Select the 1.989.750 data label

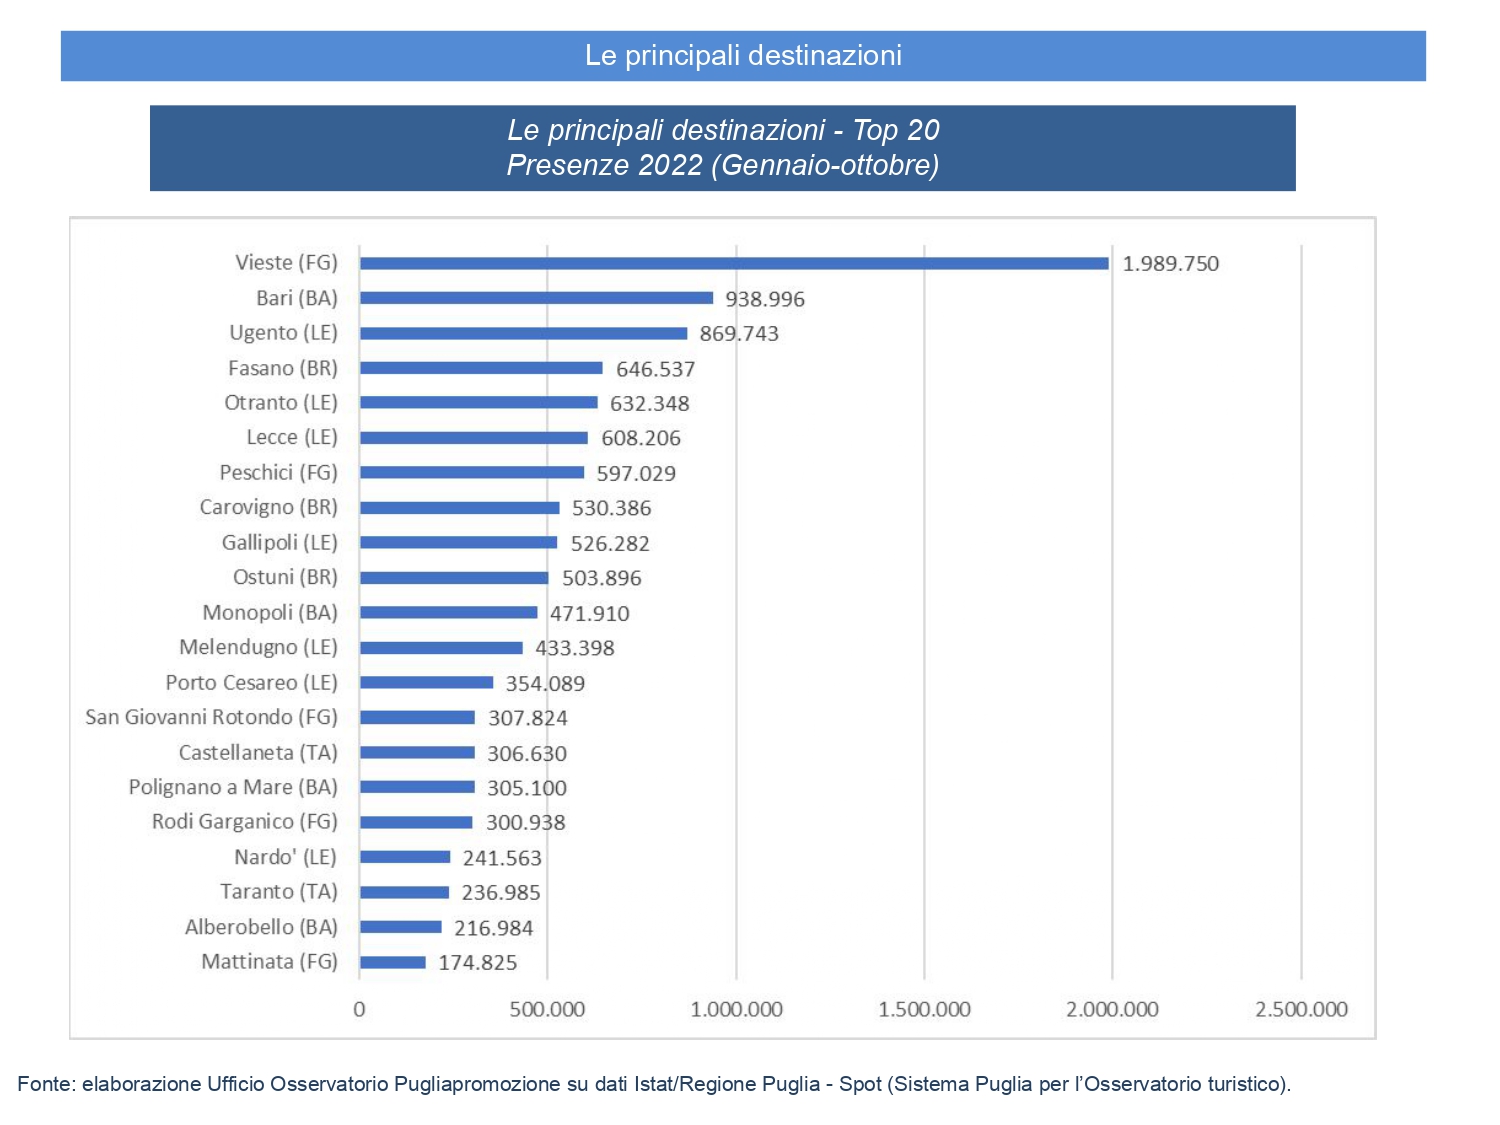pyautogui.click(x=1170, y=264)
